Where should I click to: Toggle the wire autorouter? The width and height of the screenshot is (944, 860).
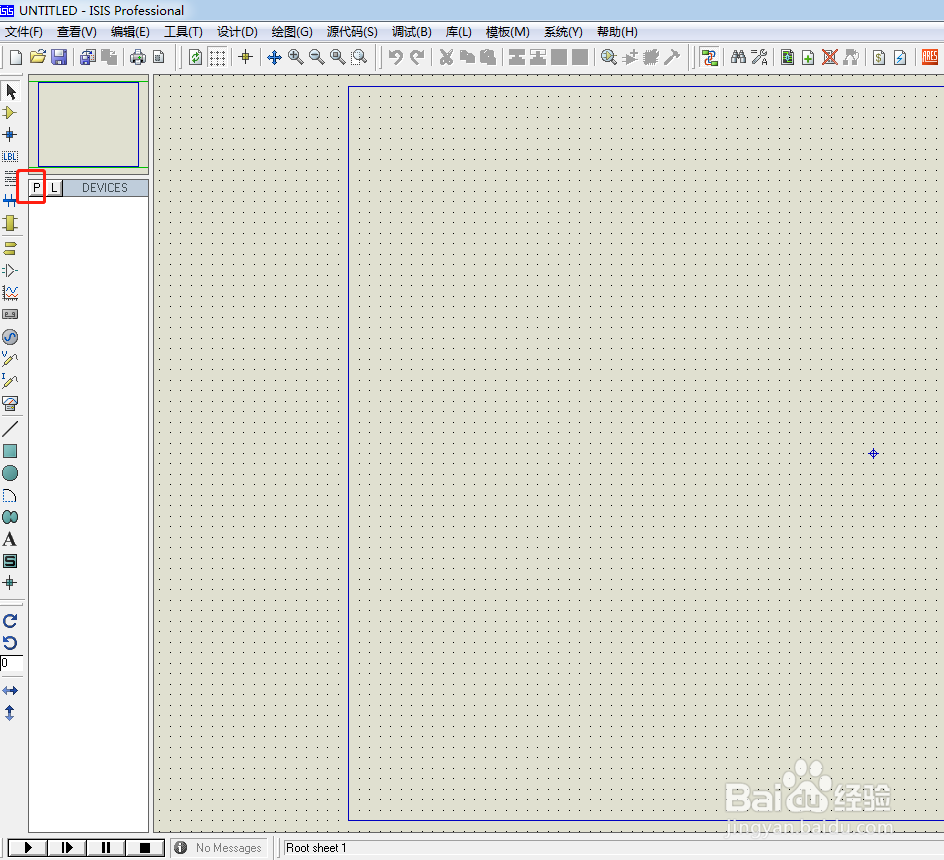[709, 57]
